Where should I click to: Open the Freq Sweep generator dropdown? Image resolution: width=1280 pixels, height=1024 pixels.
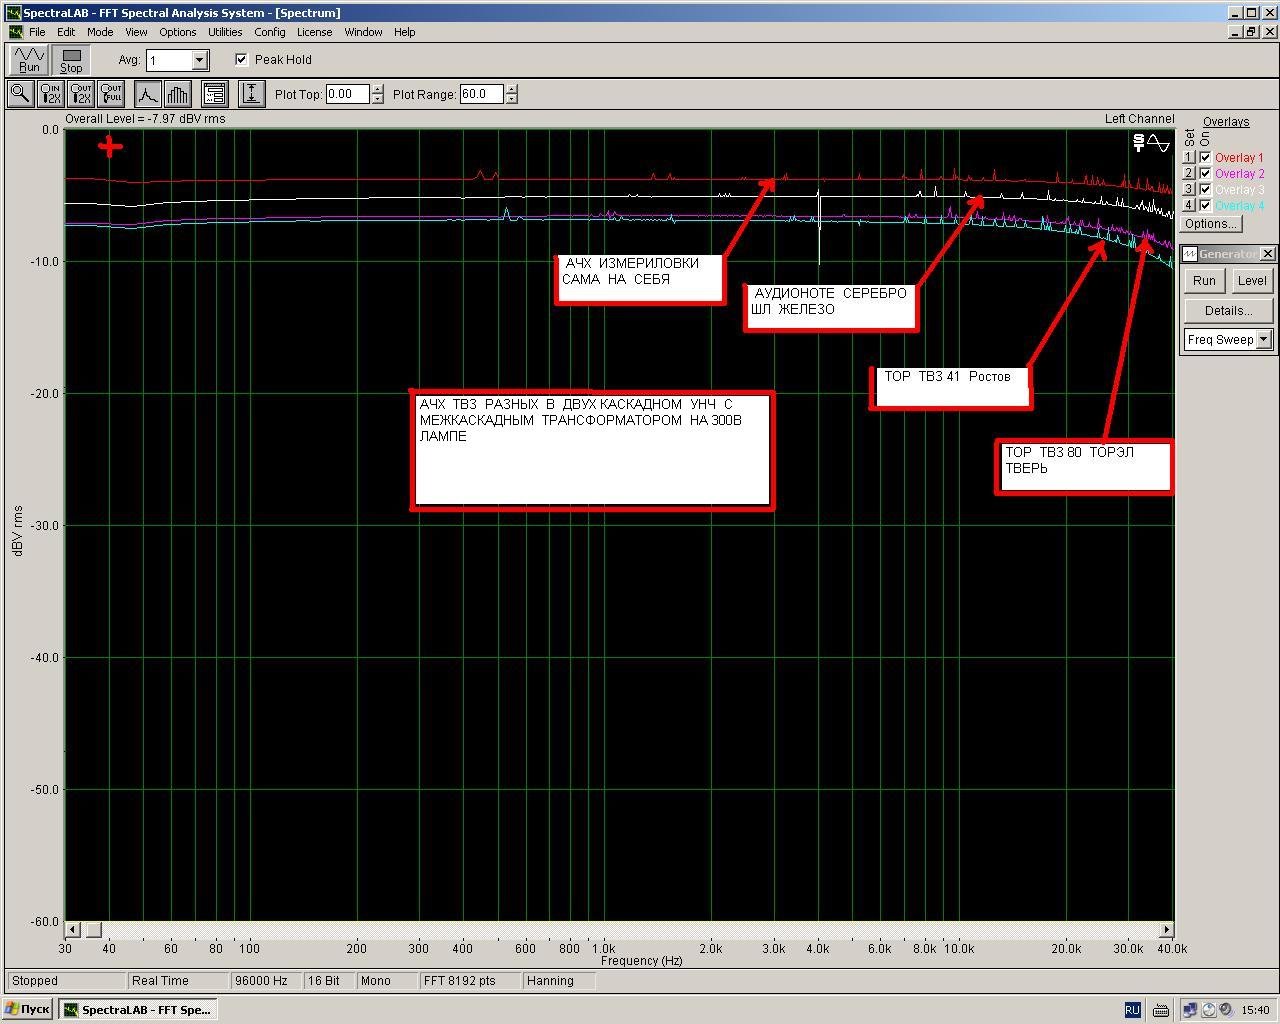point(1263,339)
